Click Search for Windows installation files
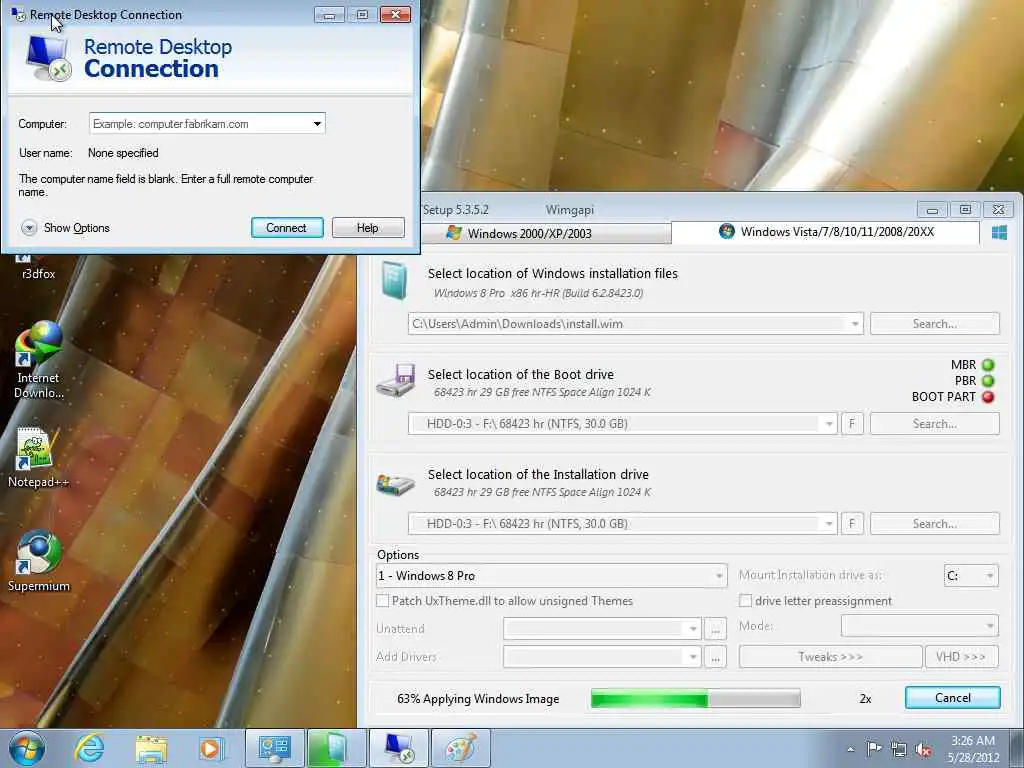Image resolution: width=1024 pixels, height=768 pixels. tap(935, 324)
